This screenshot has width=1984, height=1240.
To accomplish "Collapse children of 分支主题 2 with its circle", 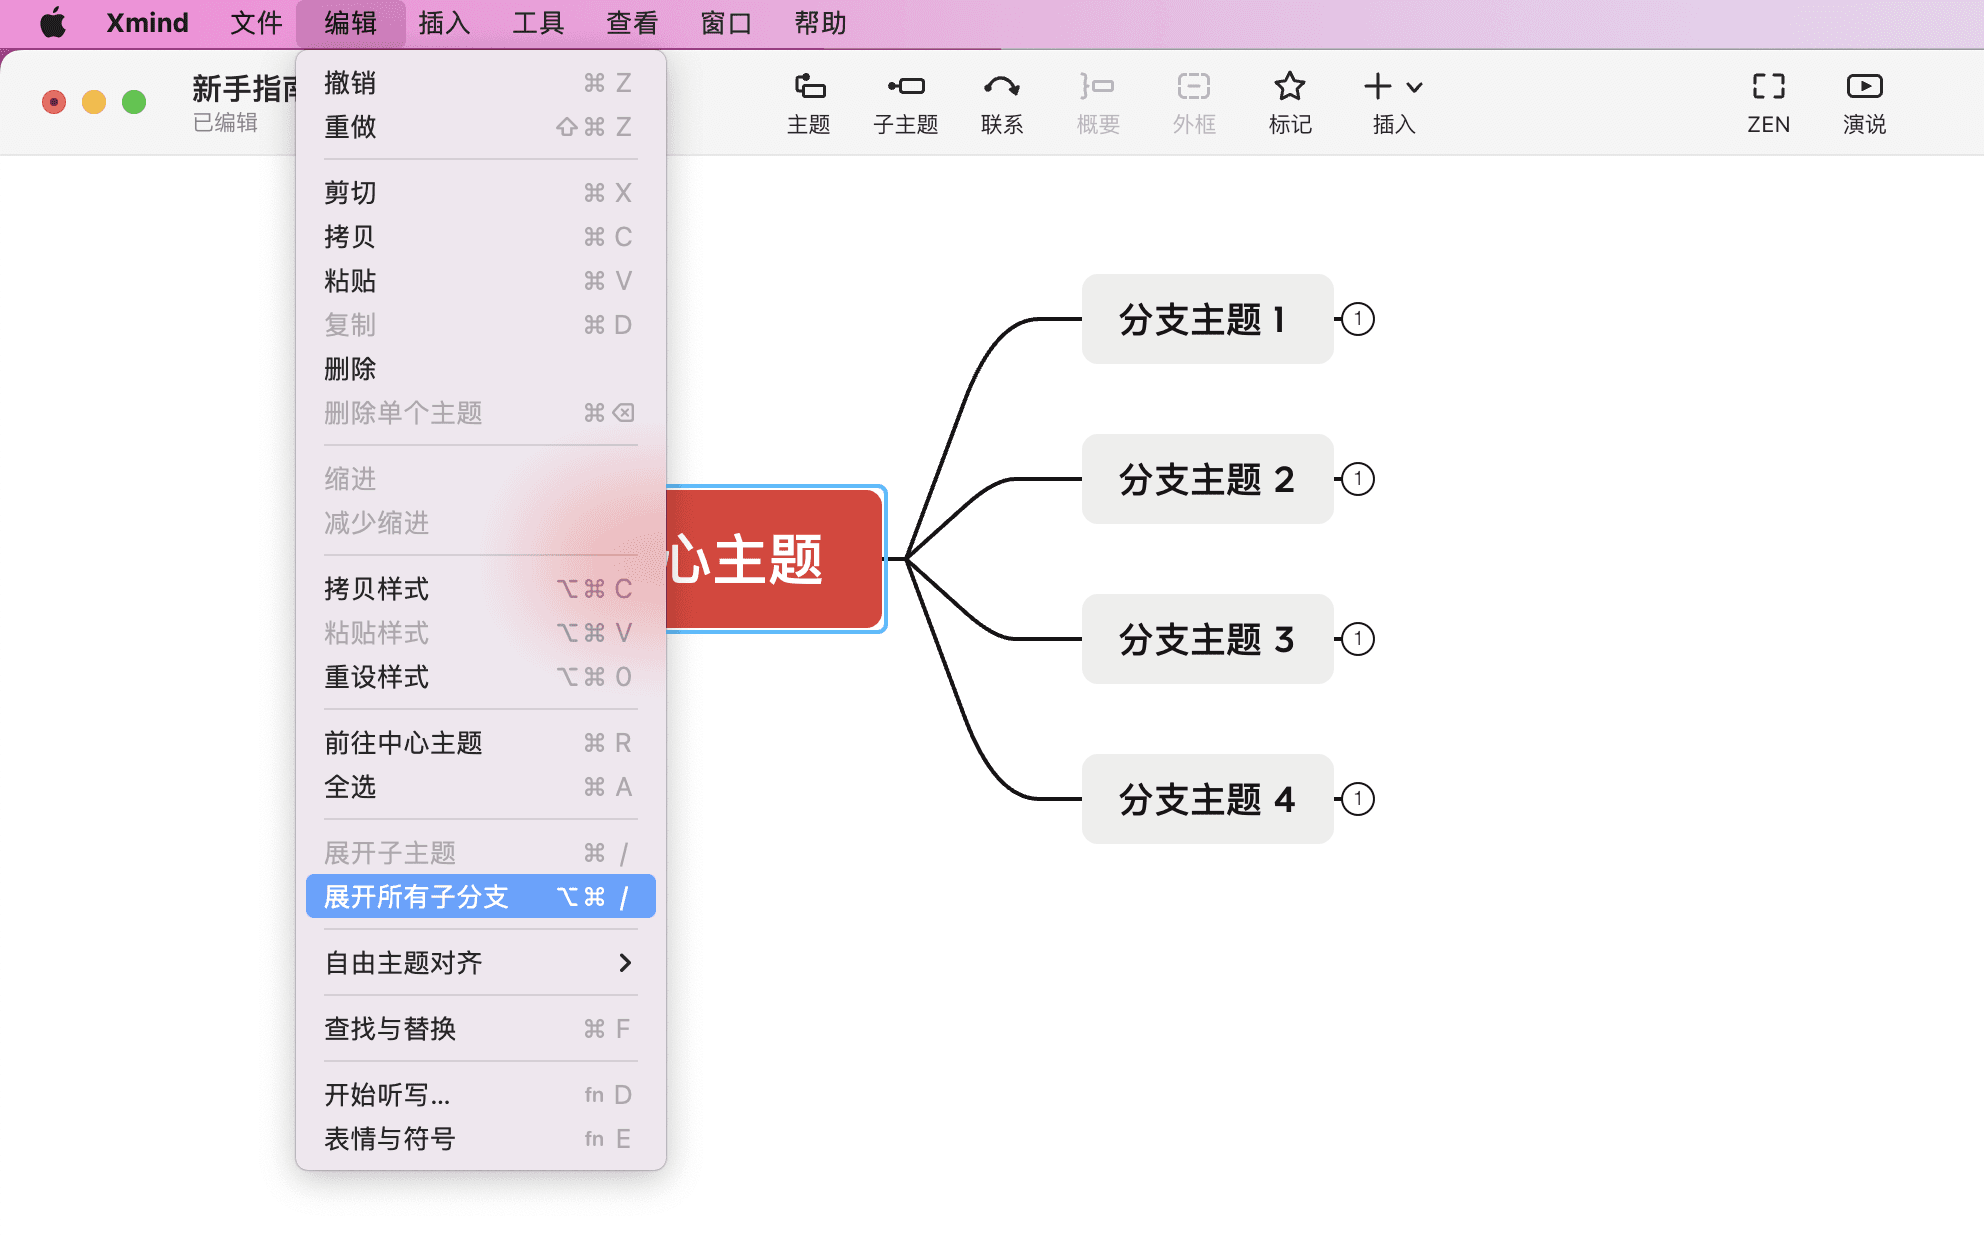I will point(1358,479).
